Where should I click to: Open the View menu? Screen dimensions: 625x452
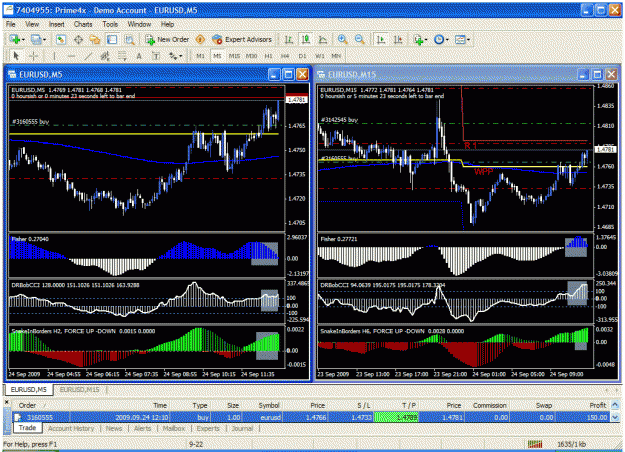(x=32, y=24)
